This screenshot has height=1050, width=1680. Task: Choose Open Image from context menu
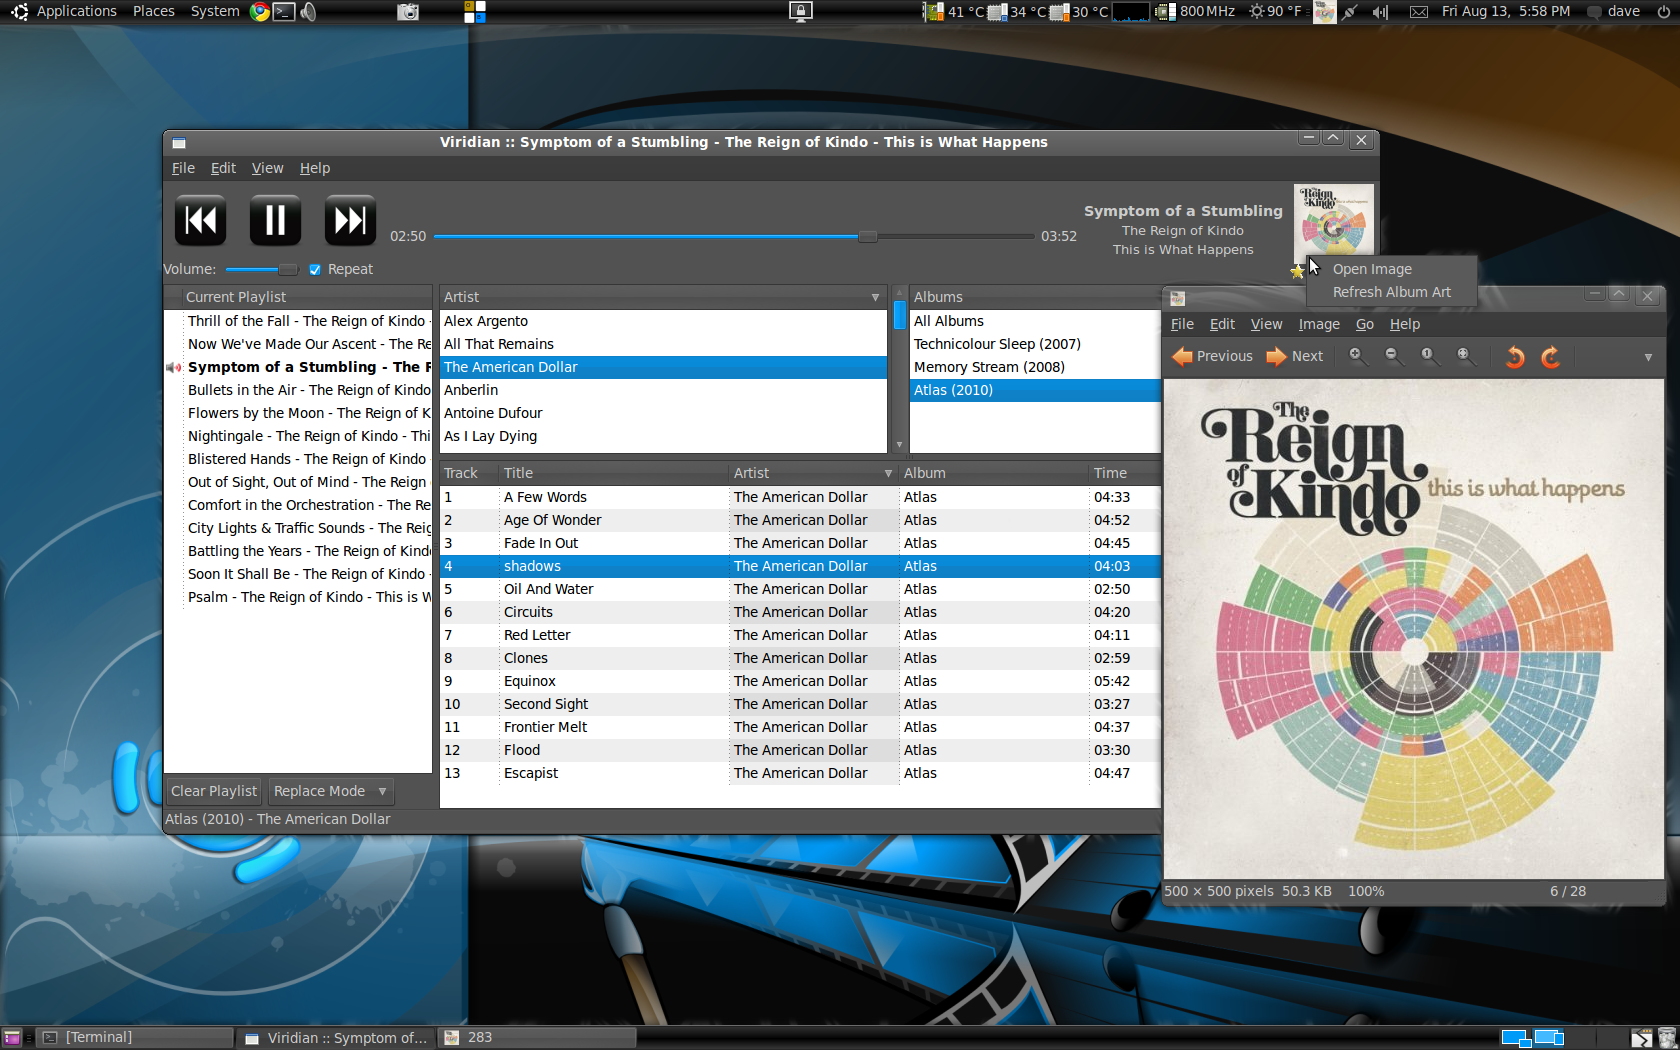(1391, 269)
